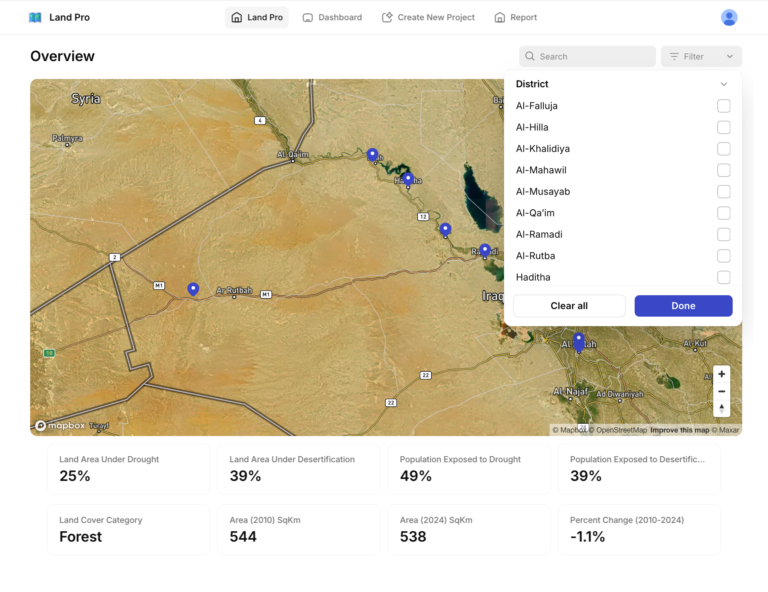
Task: Open the OpenStreetMap attribution link
Action: pyautogui.click(x=618, y=430)
